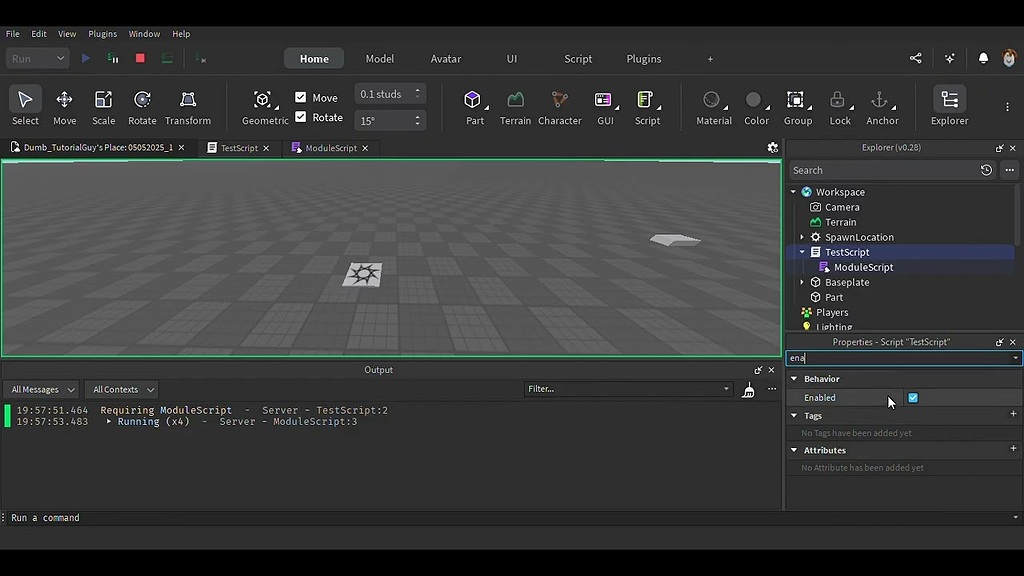Open the All Contexts dropdown

pyautogui.click(x=123, y=389)
